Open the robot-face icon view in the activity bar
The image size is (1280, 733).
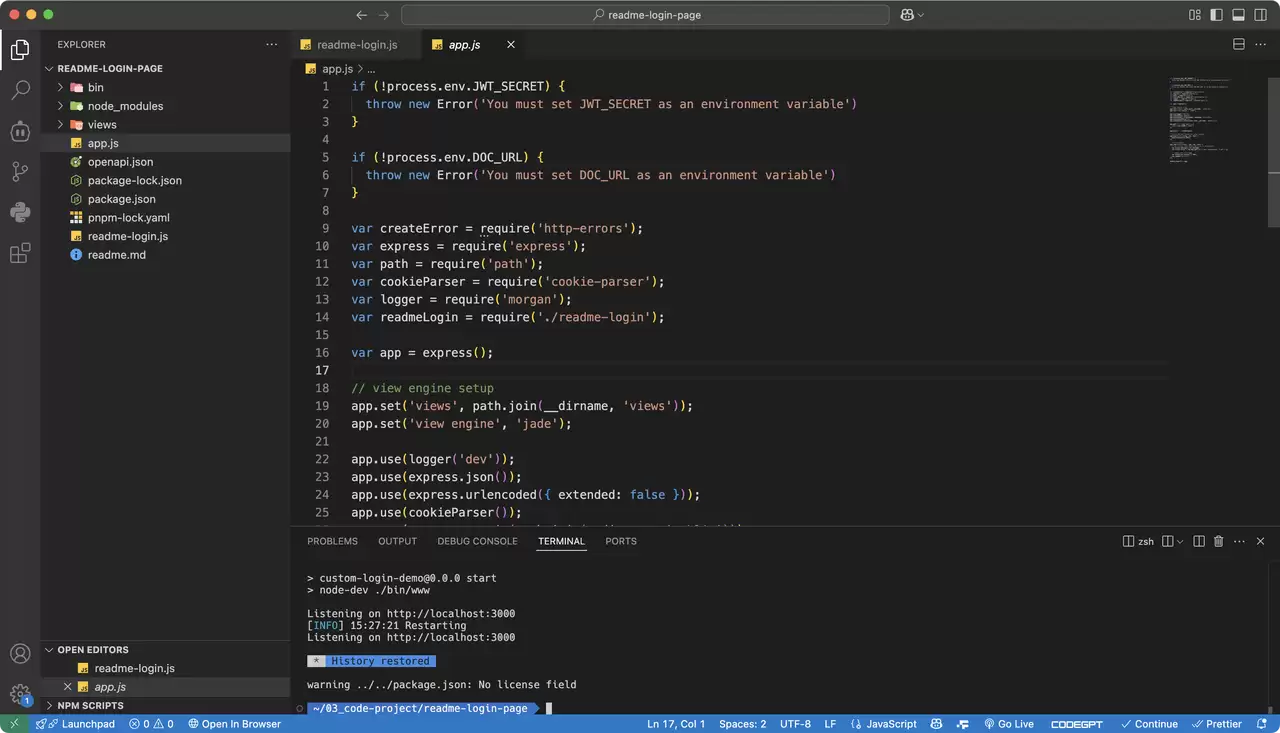[20, 131]
